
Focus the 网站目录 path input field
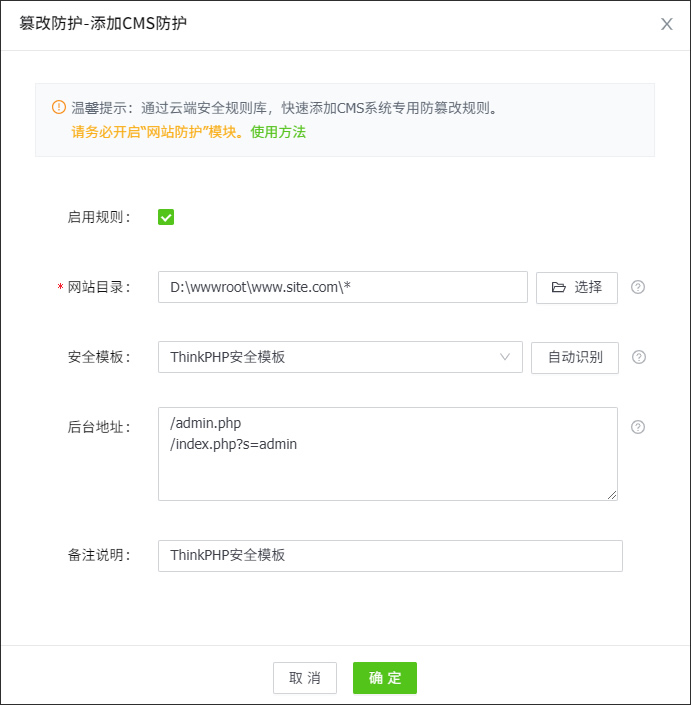[x=342, y=287]
